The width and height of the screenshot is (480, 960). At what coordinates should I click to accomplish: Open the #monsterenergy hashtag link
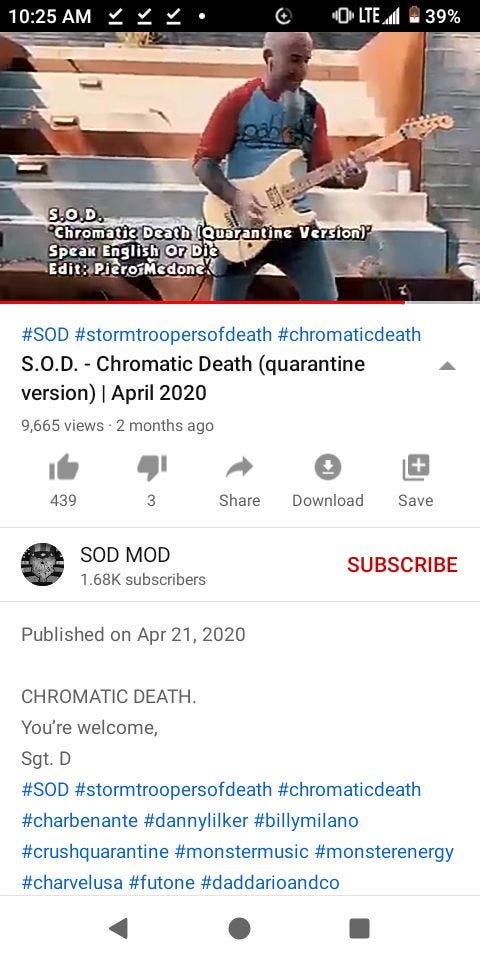click(384, 852)
